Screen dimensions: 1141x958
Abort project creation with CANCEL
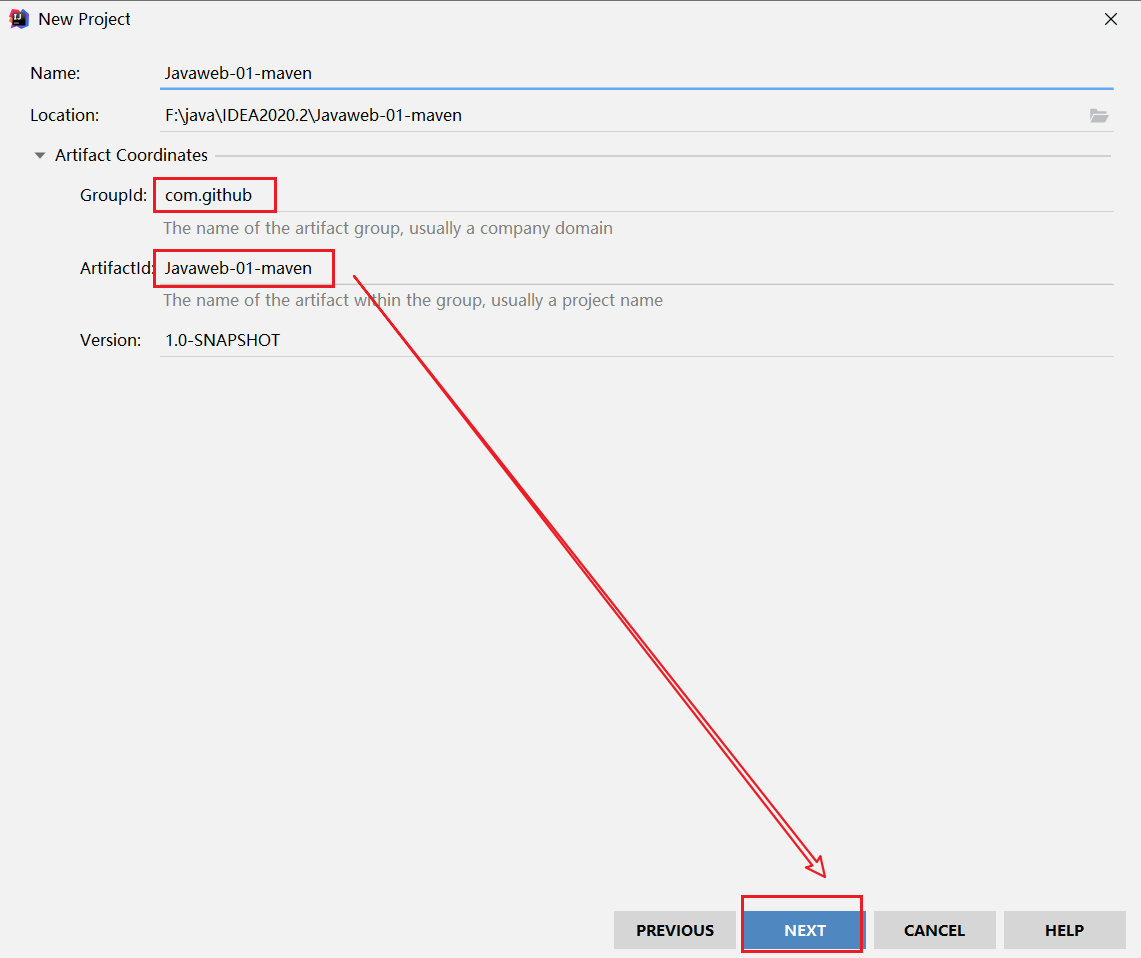point(934,930)
